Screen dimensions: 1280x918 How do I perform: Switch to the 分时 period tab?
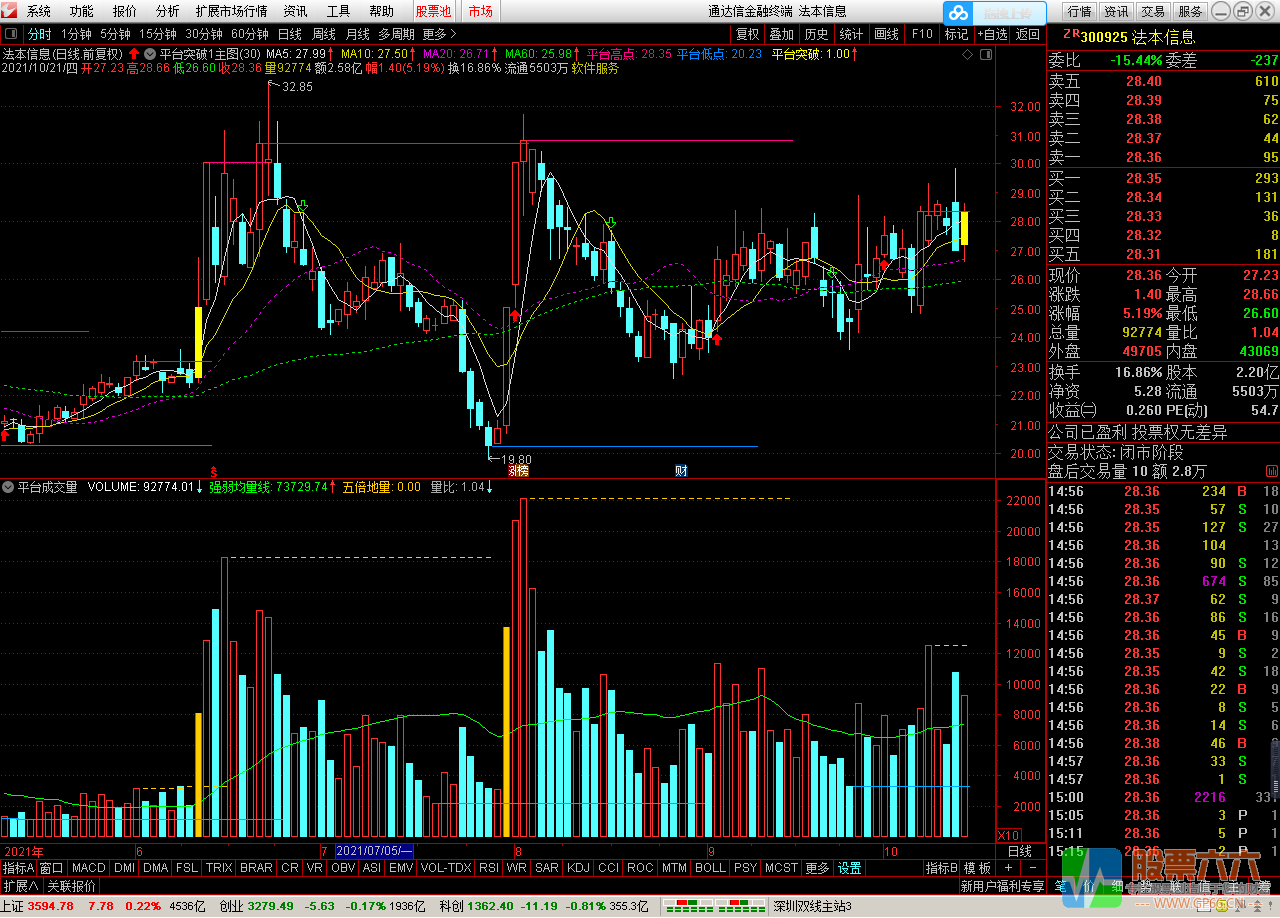coord(39,34)
